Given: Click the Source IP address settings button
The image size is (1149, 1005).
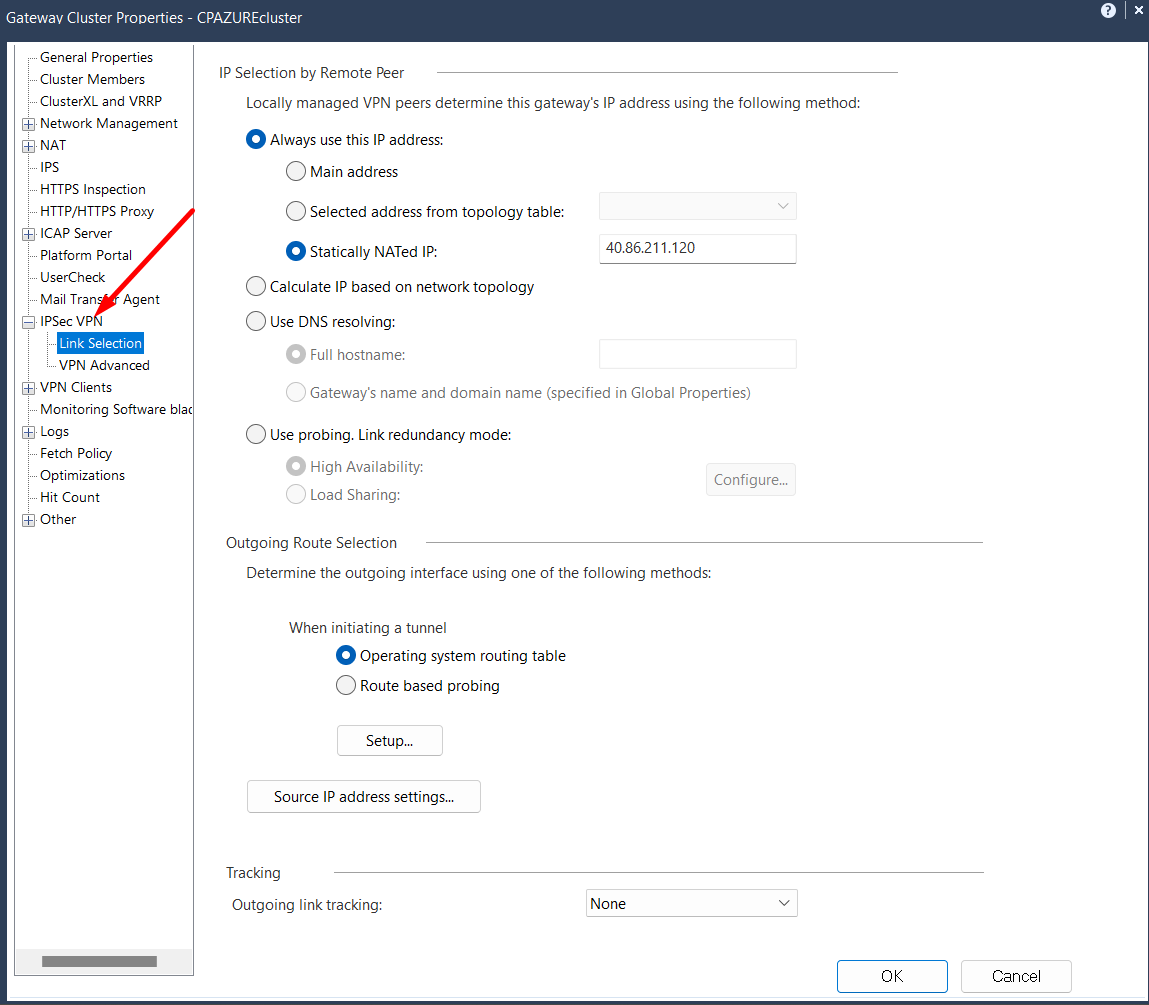Looking at the screenshot, I should [x=363, y=796].
